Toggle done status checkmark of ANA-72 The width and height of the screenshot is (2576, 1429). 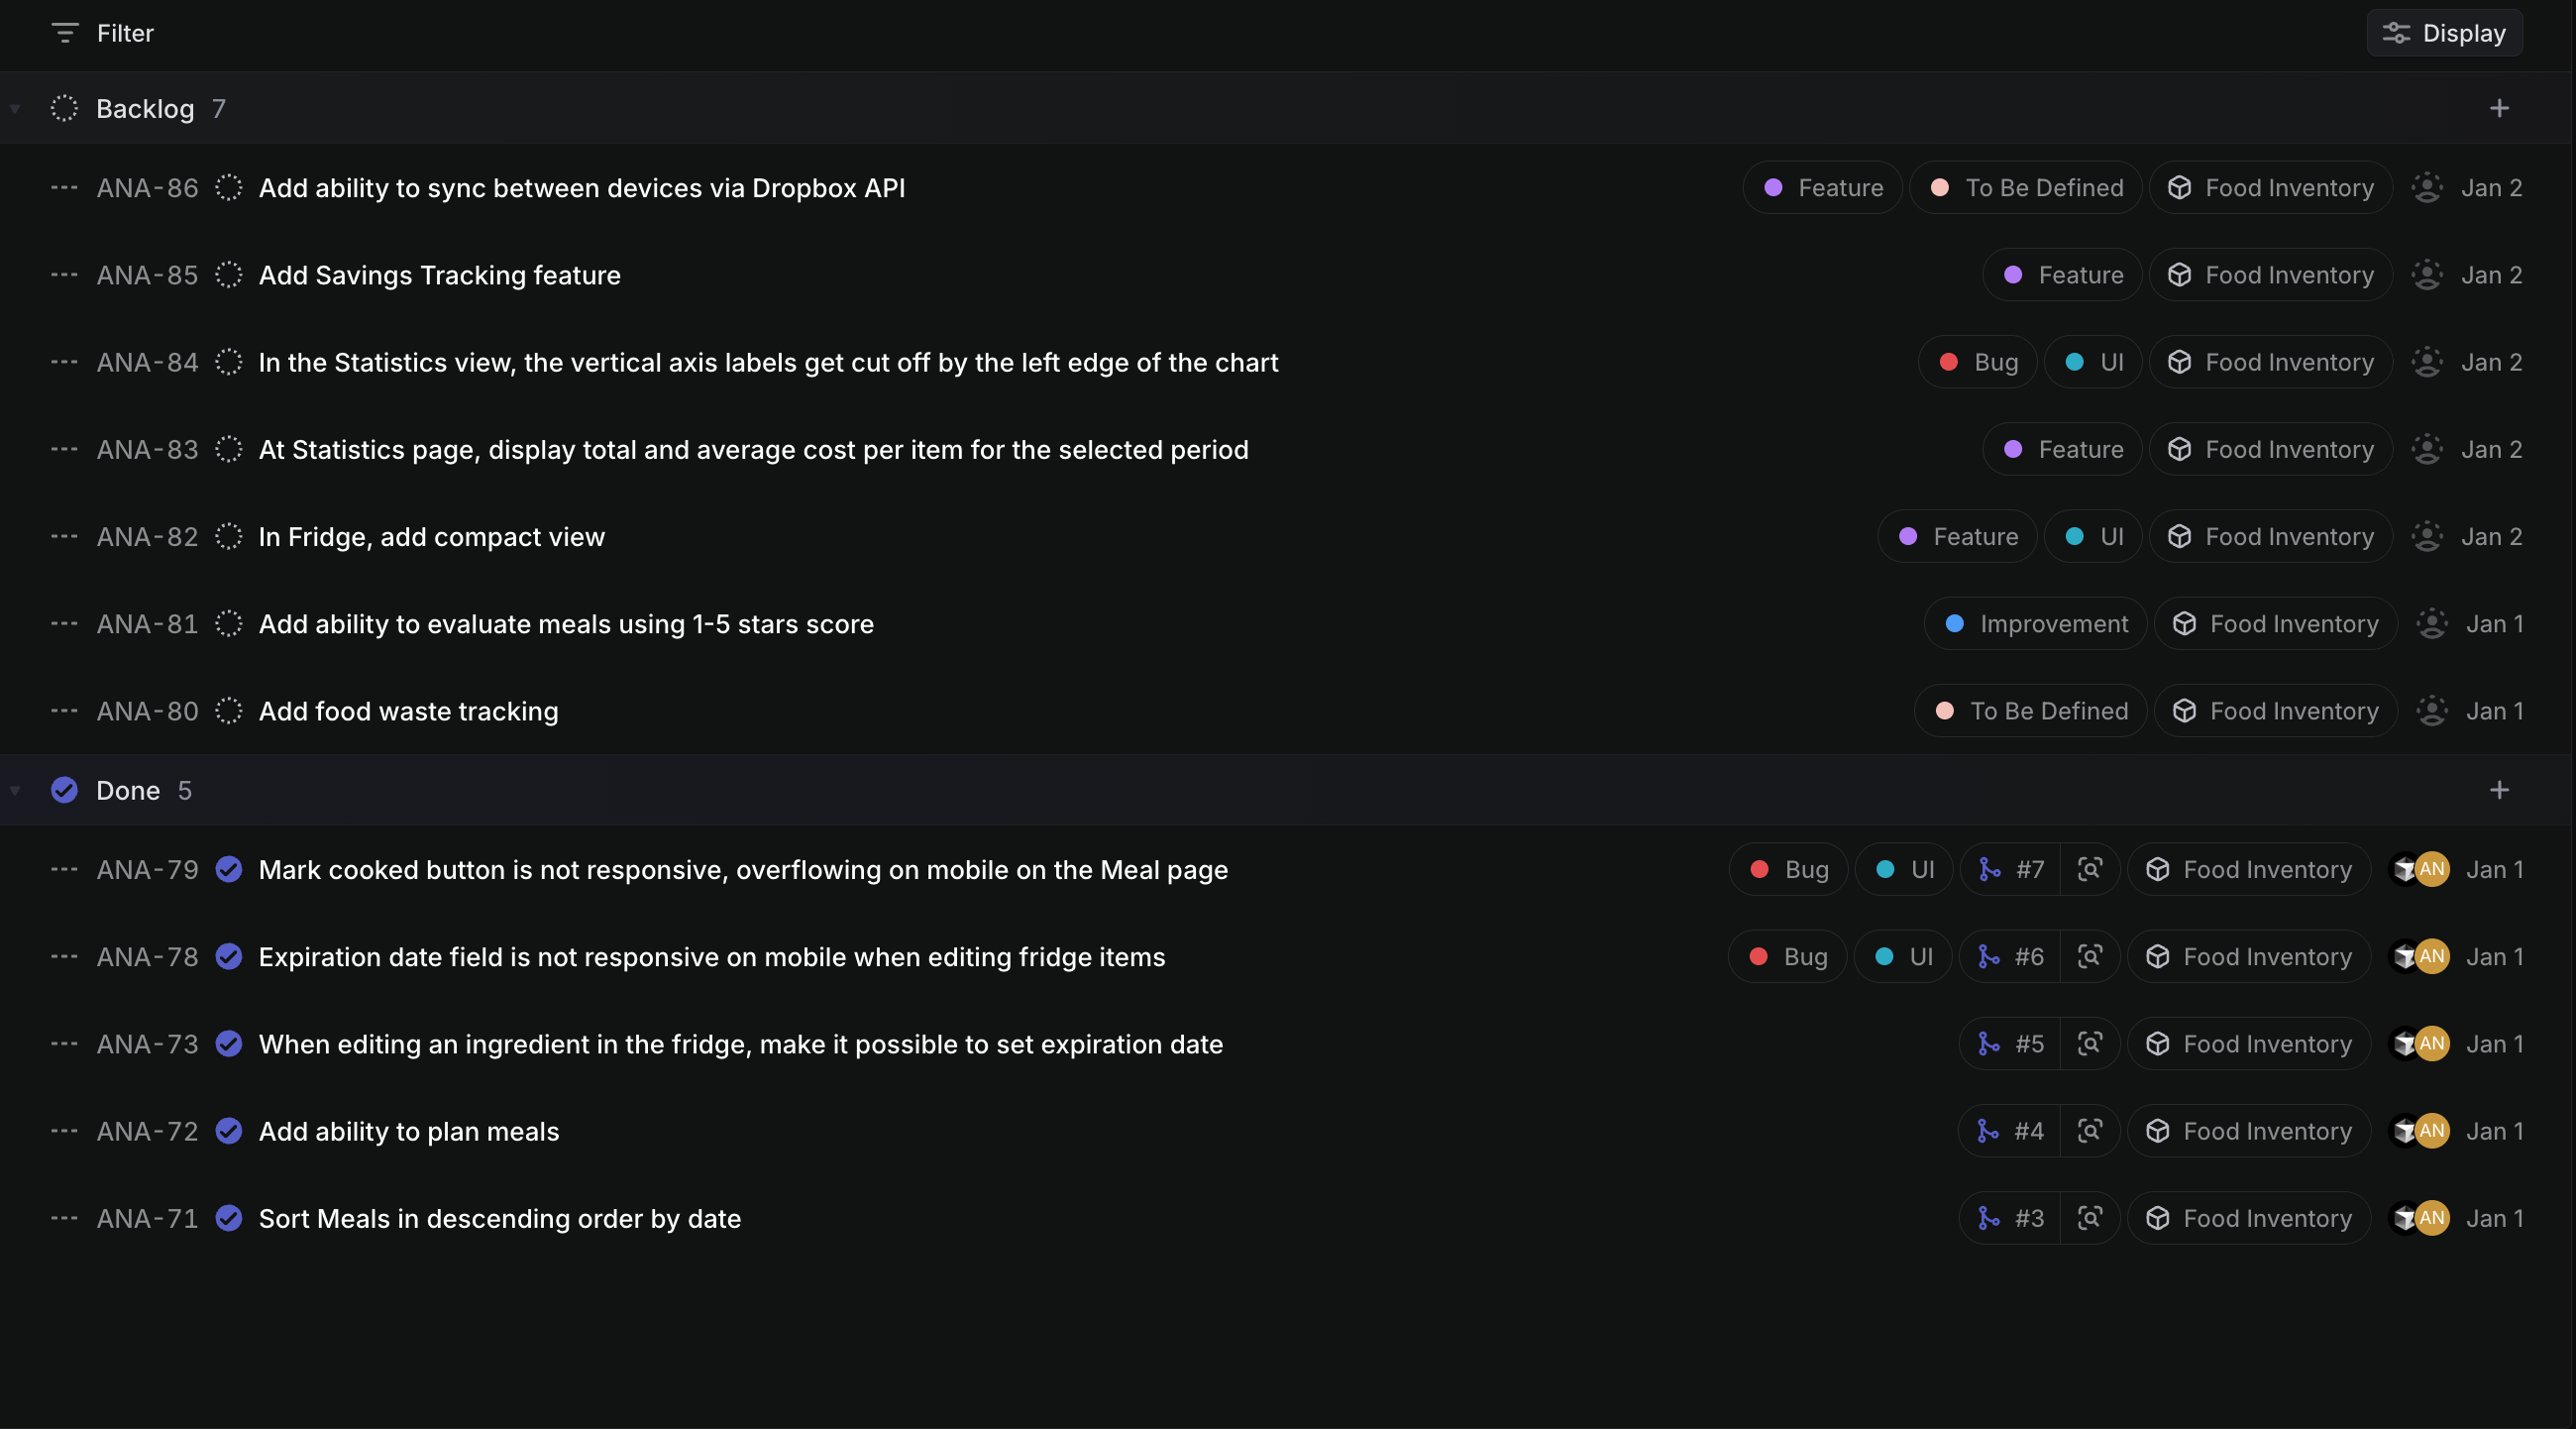point(229,1131)
